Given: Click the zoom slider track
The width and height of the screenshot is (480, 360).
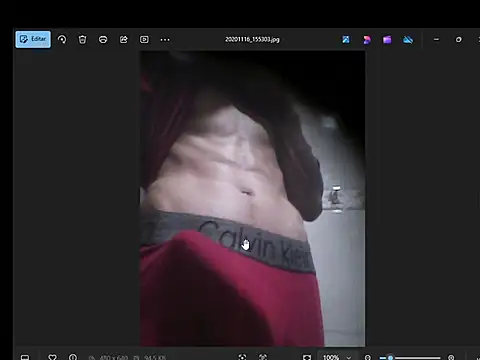Looking at the screenshot, I should [410, 358].
